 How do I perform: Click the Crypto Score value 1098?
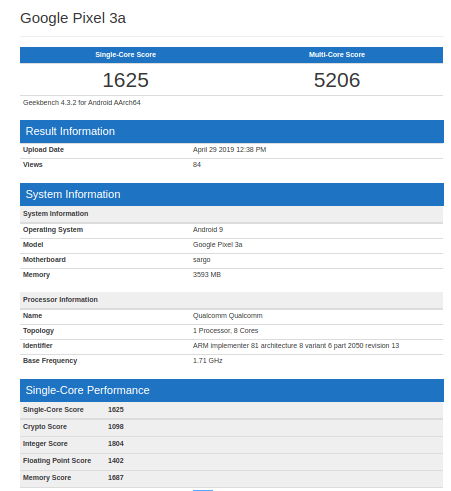(116, 427)
